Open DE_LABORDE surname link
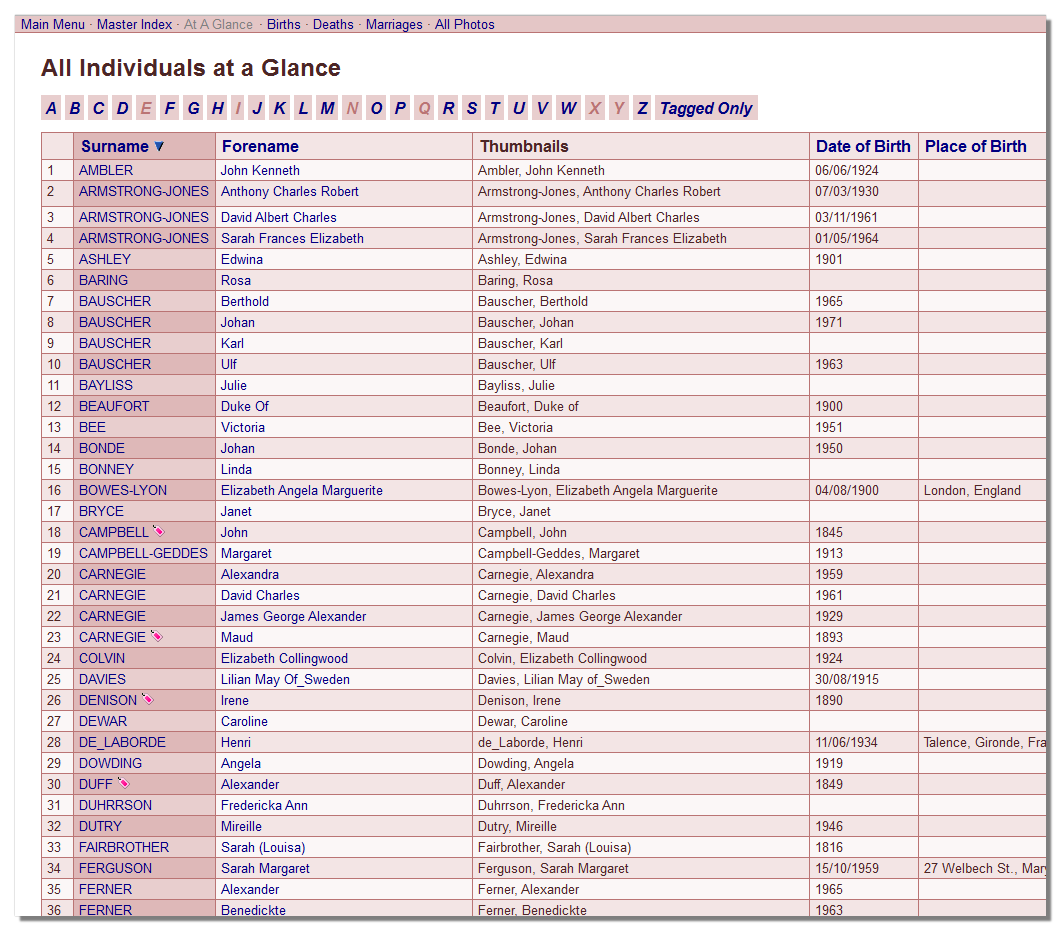The image size is (1061, 931). (x=122, y=742)
